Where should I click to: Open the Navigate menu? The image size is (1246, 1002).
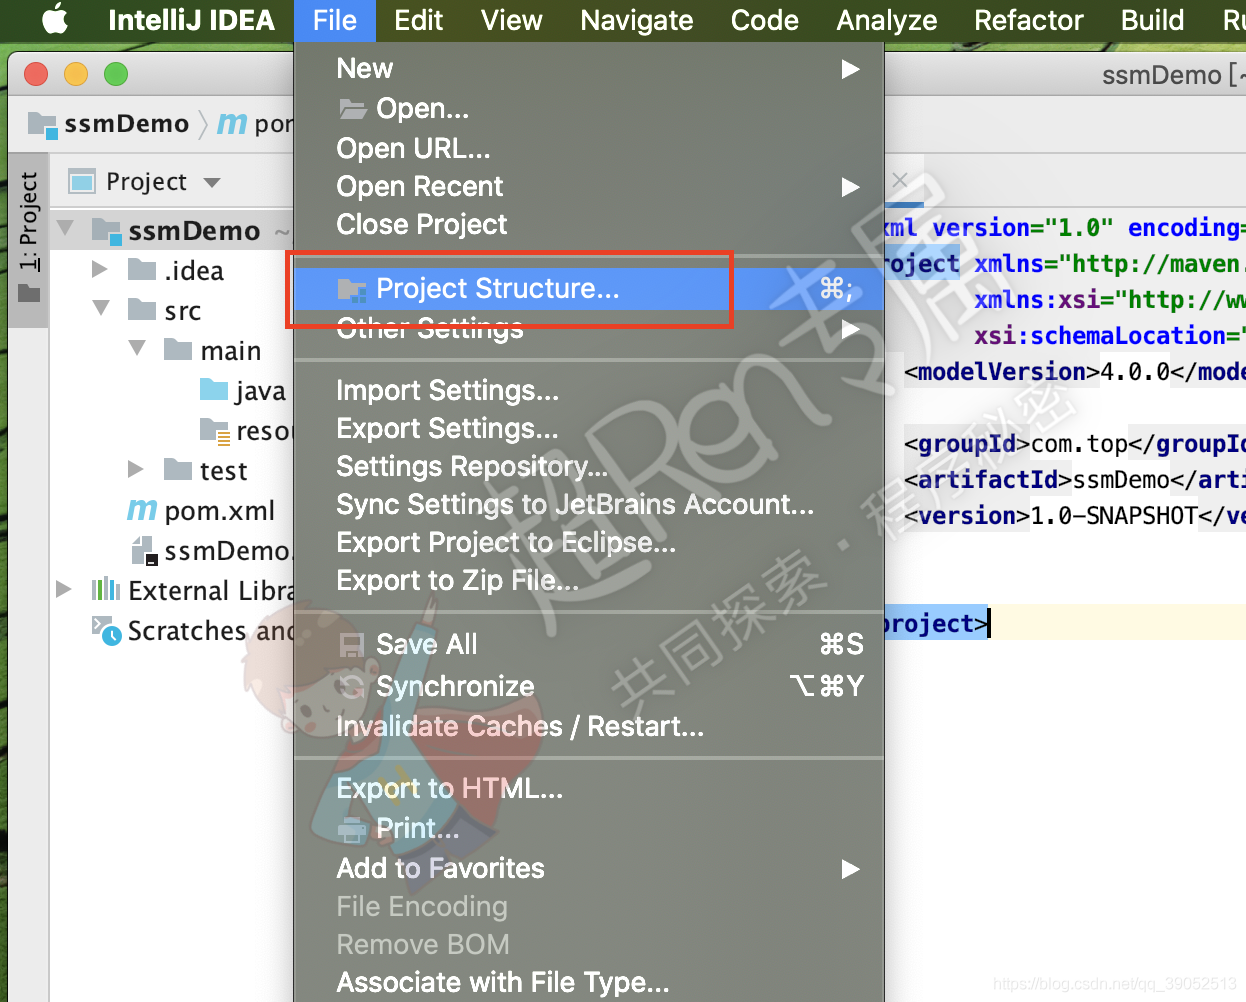[x=636, y=20]
